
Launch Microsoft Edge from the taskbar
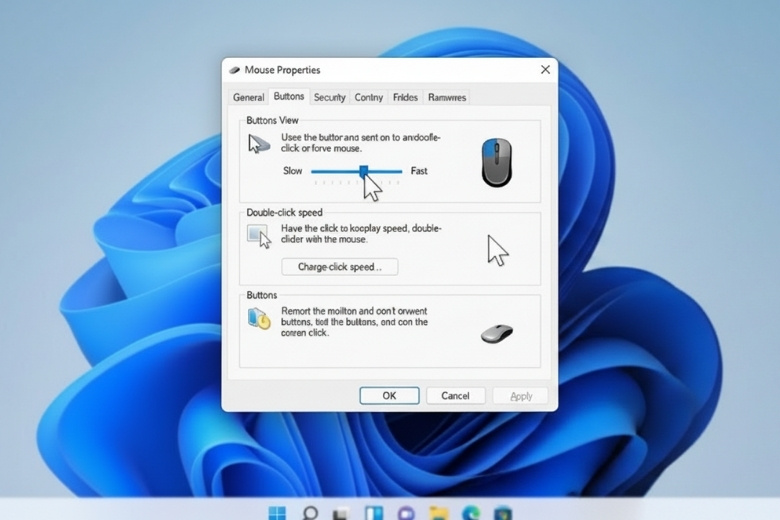pos(471,513)
